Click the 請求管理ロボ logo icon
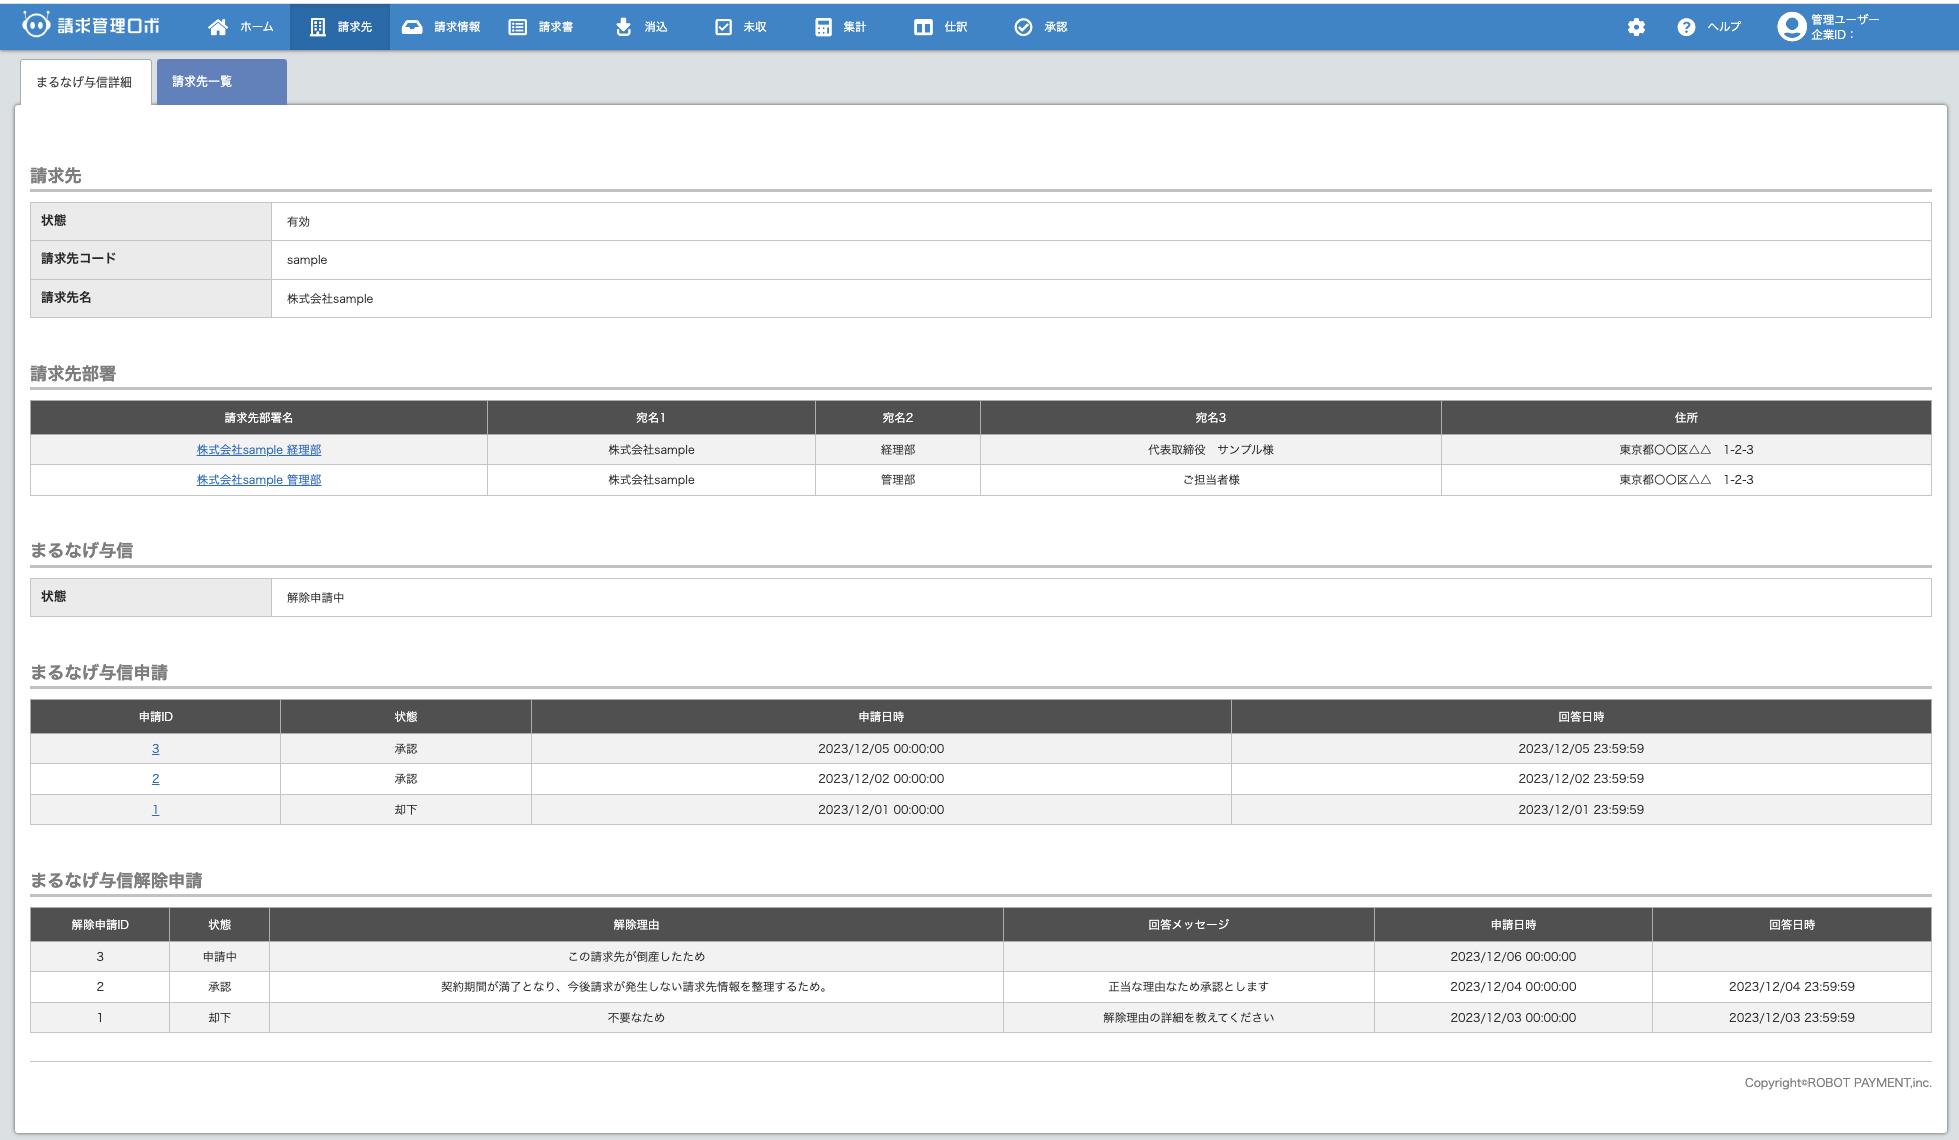 (x=36, y=25)
